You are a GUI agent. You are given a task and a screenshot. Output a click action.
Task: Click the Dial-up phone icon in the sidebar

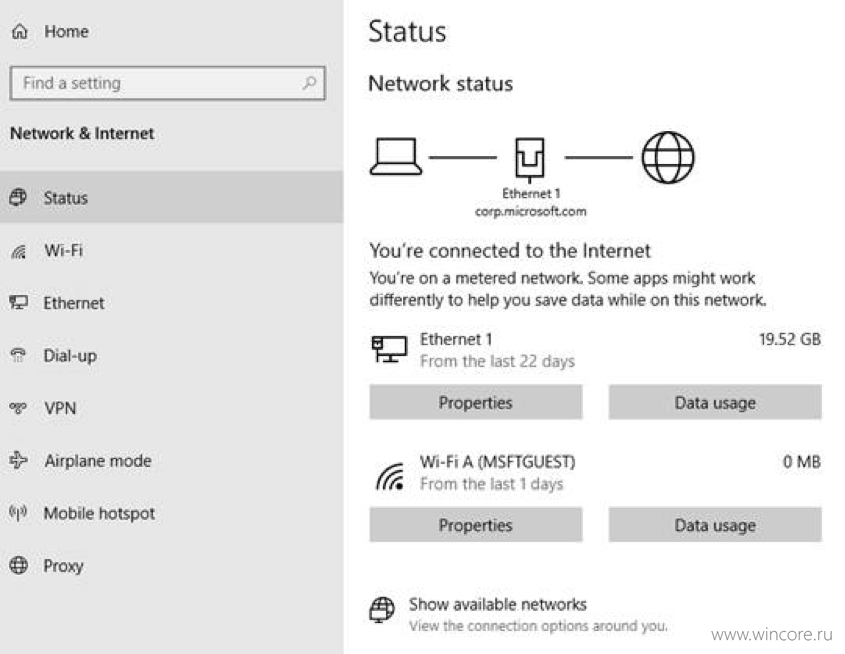pyautogui.click(x=18, y=355)
